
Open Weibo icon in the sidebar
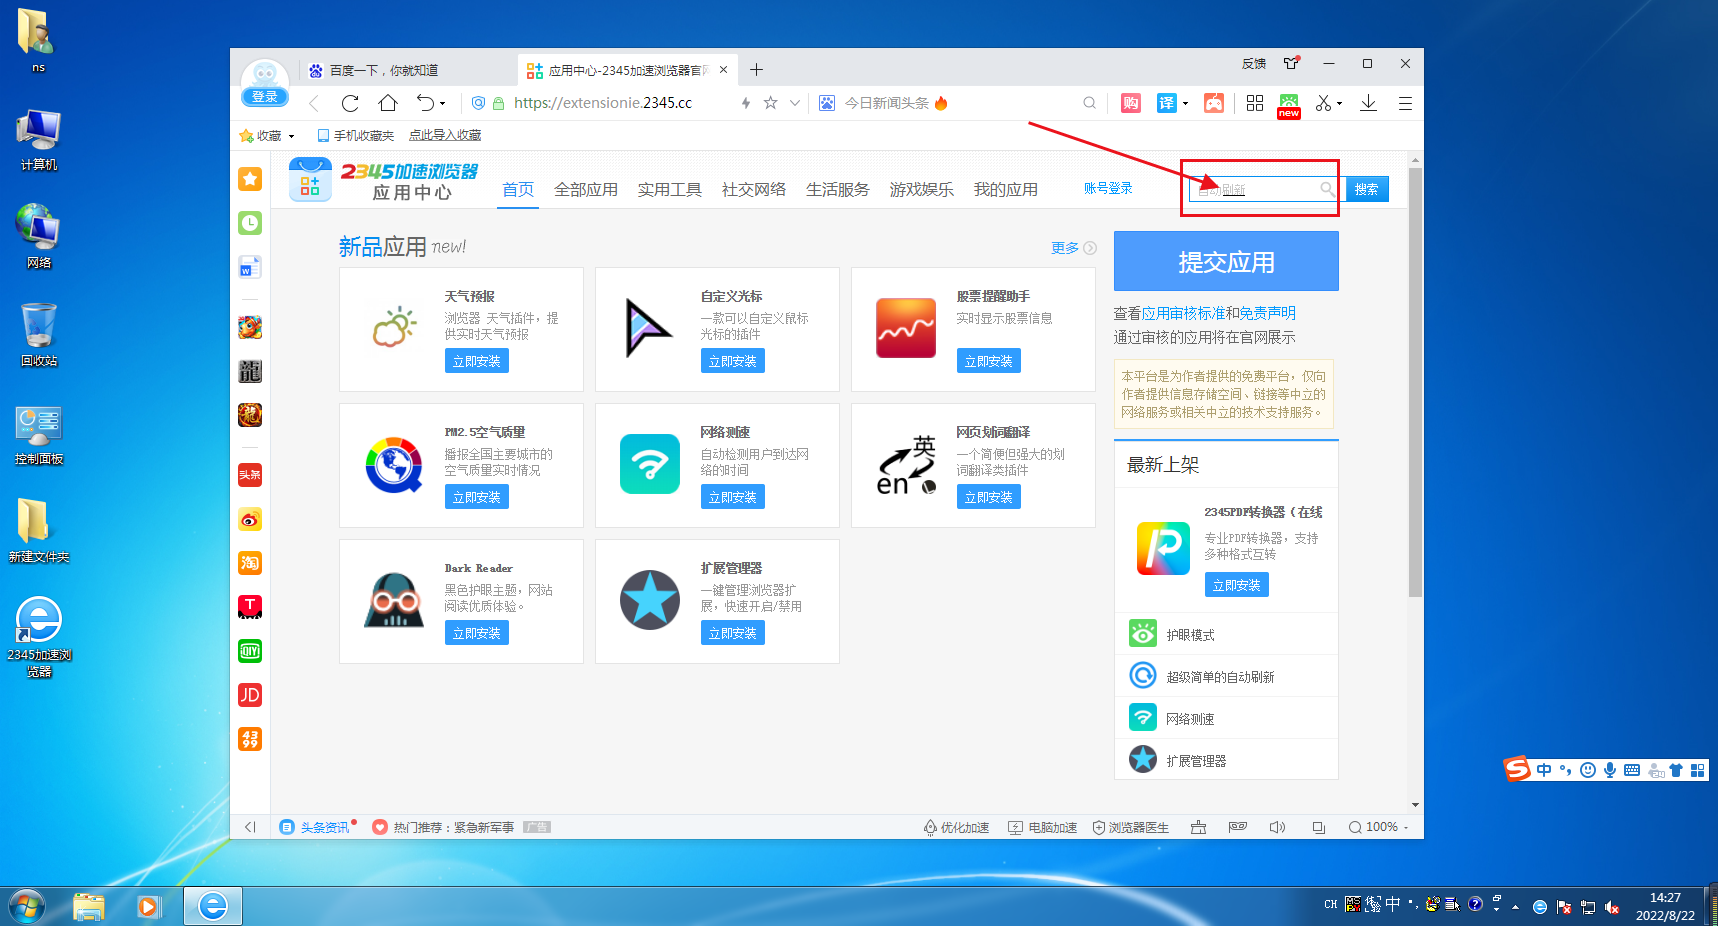(250, 519)
